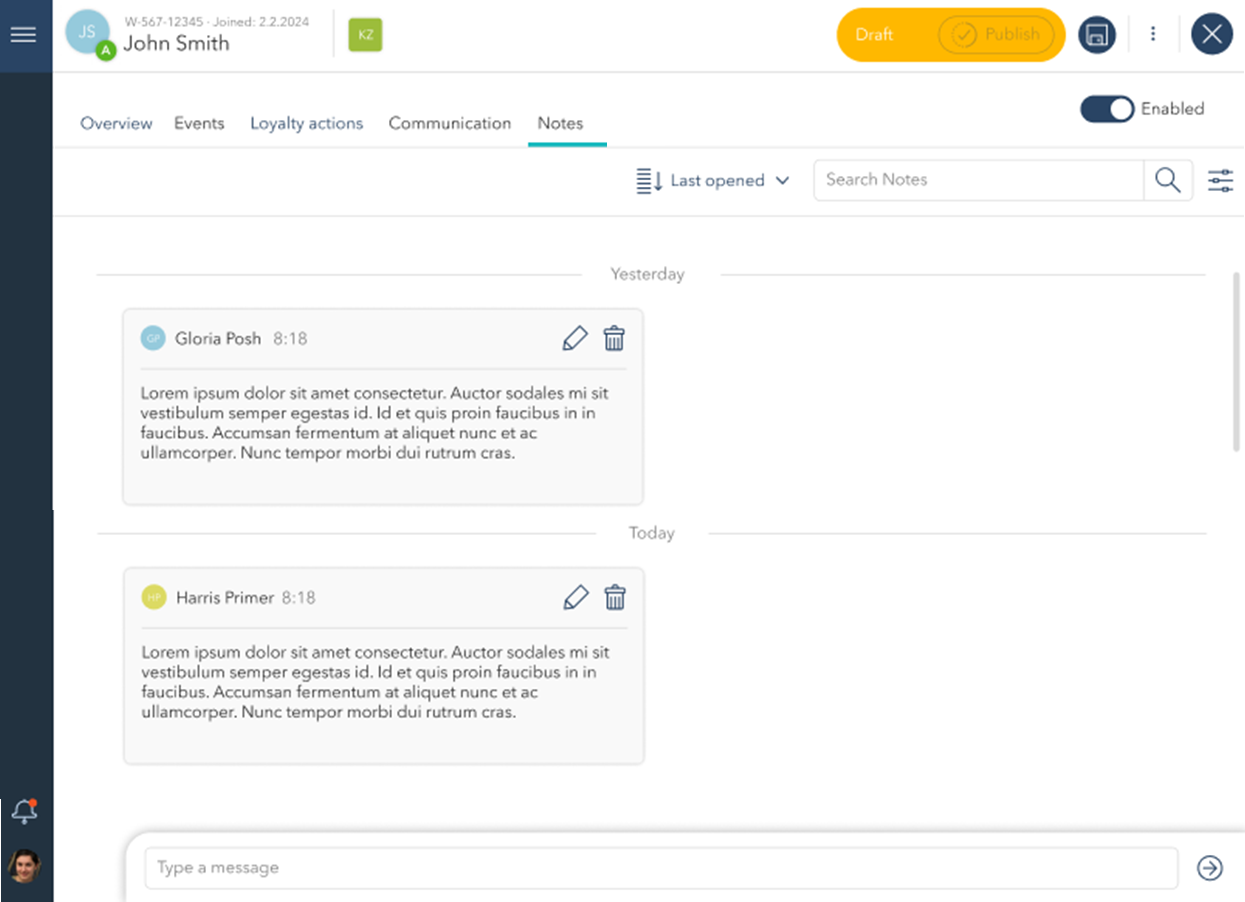The height and width of the screenshot is (902, 1245).
Task: Open the notes filter settings icon
Action: [x=1221, y=180]
